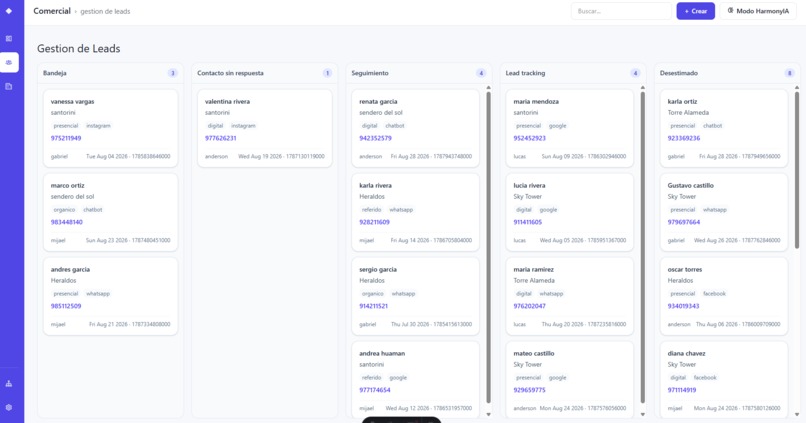Click phone number 942352579
Viewport: 806px width, 423px height.
coord(375,138)
